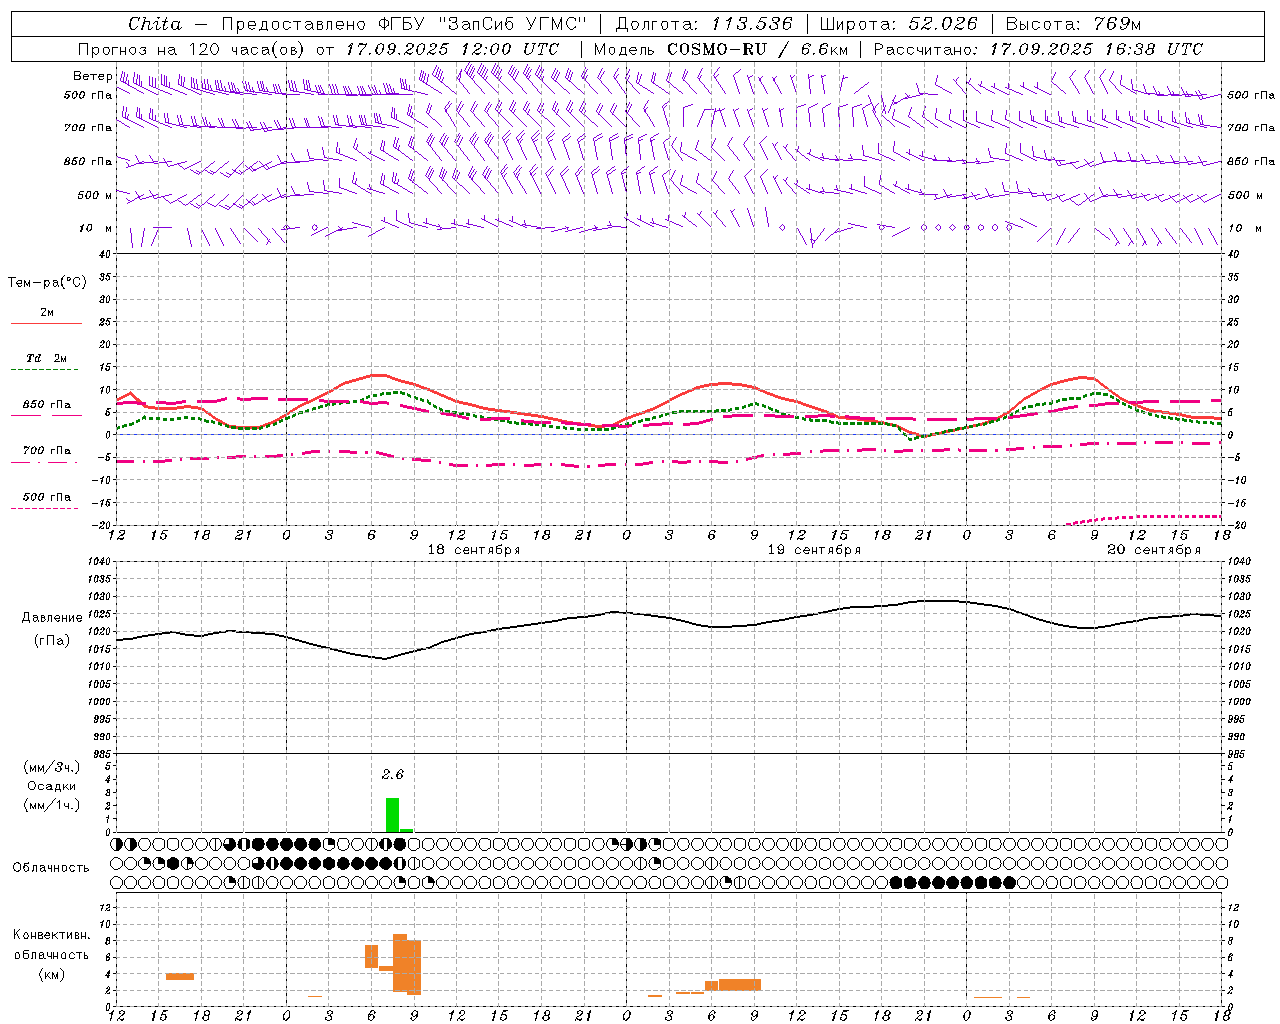Click the "19 сентября" date label
1280x1024 pixels.
click(814, 550)
